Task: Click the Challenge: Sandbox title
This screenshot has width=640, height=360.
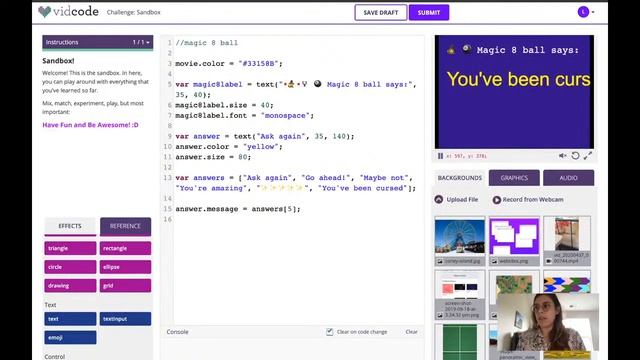Action: coord(133,12)
